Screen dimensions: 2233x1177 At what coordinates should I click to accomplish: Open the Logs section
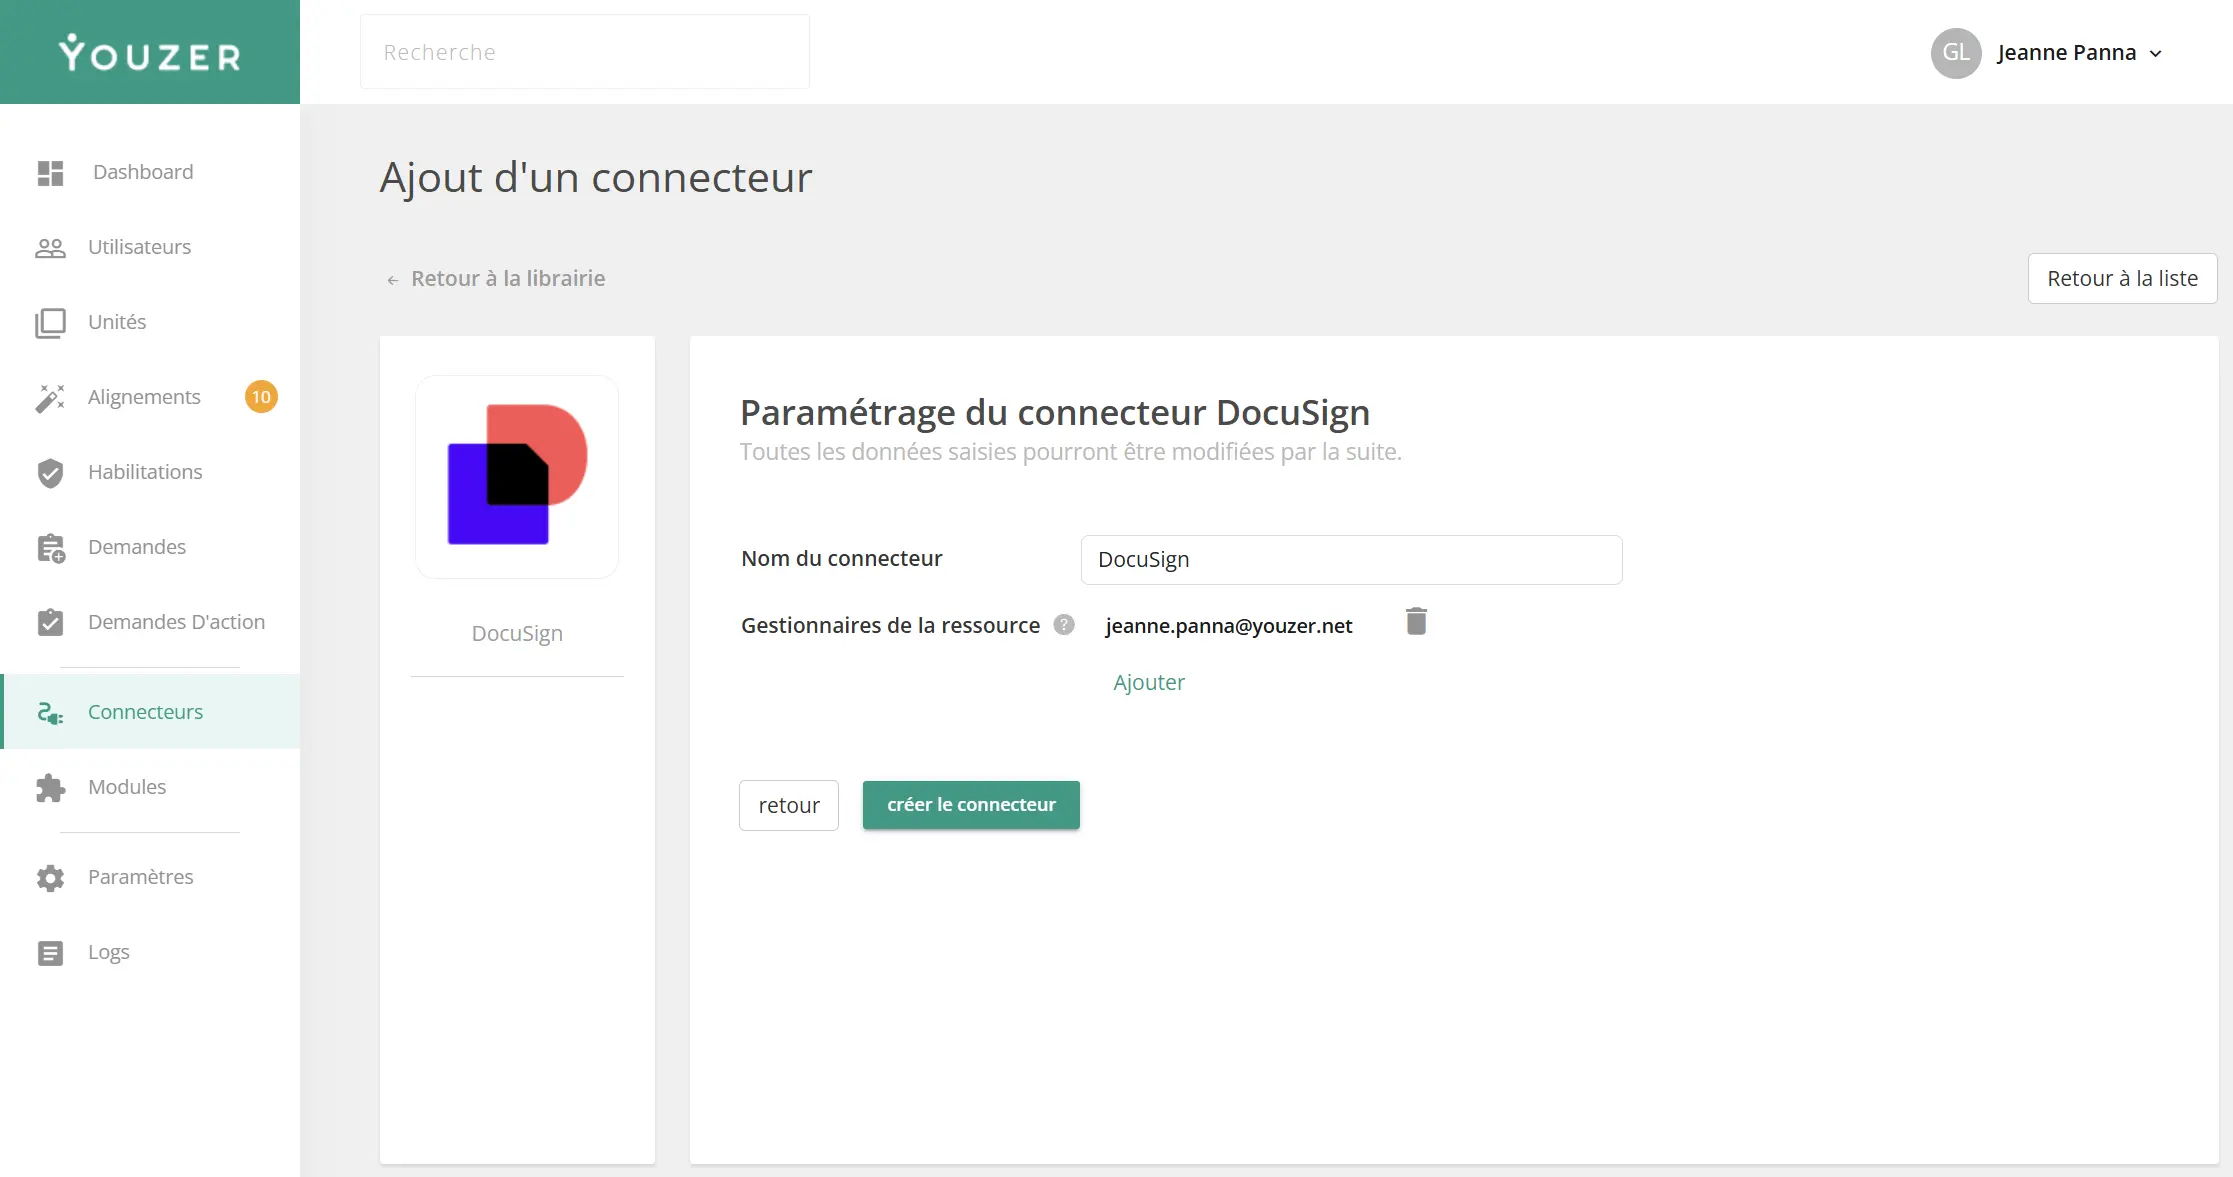click(107, 952)
